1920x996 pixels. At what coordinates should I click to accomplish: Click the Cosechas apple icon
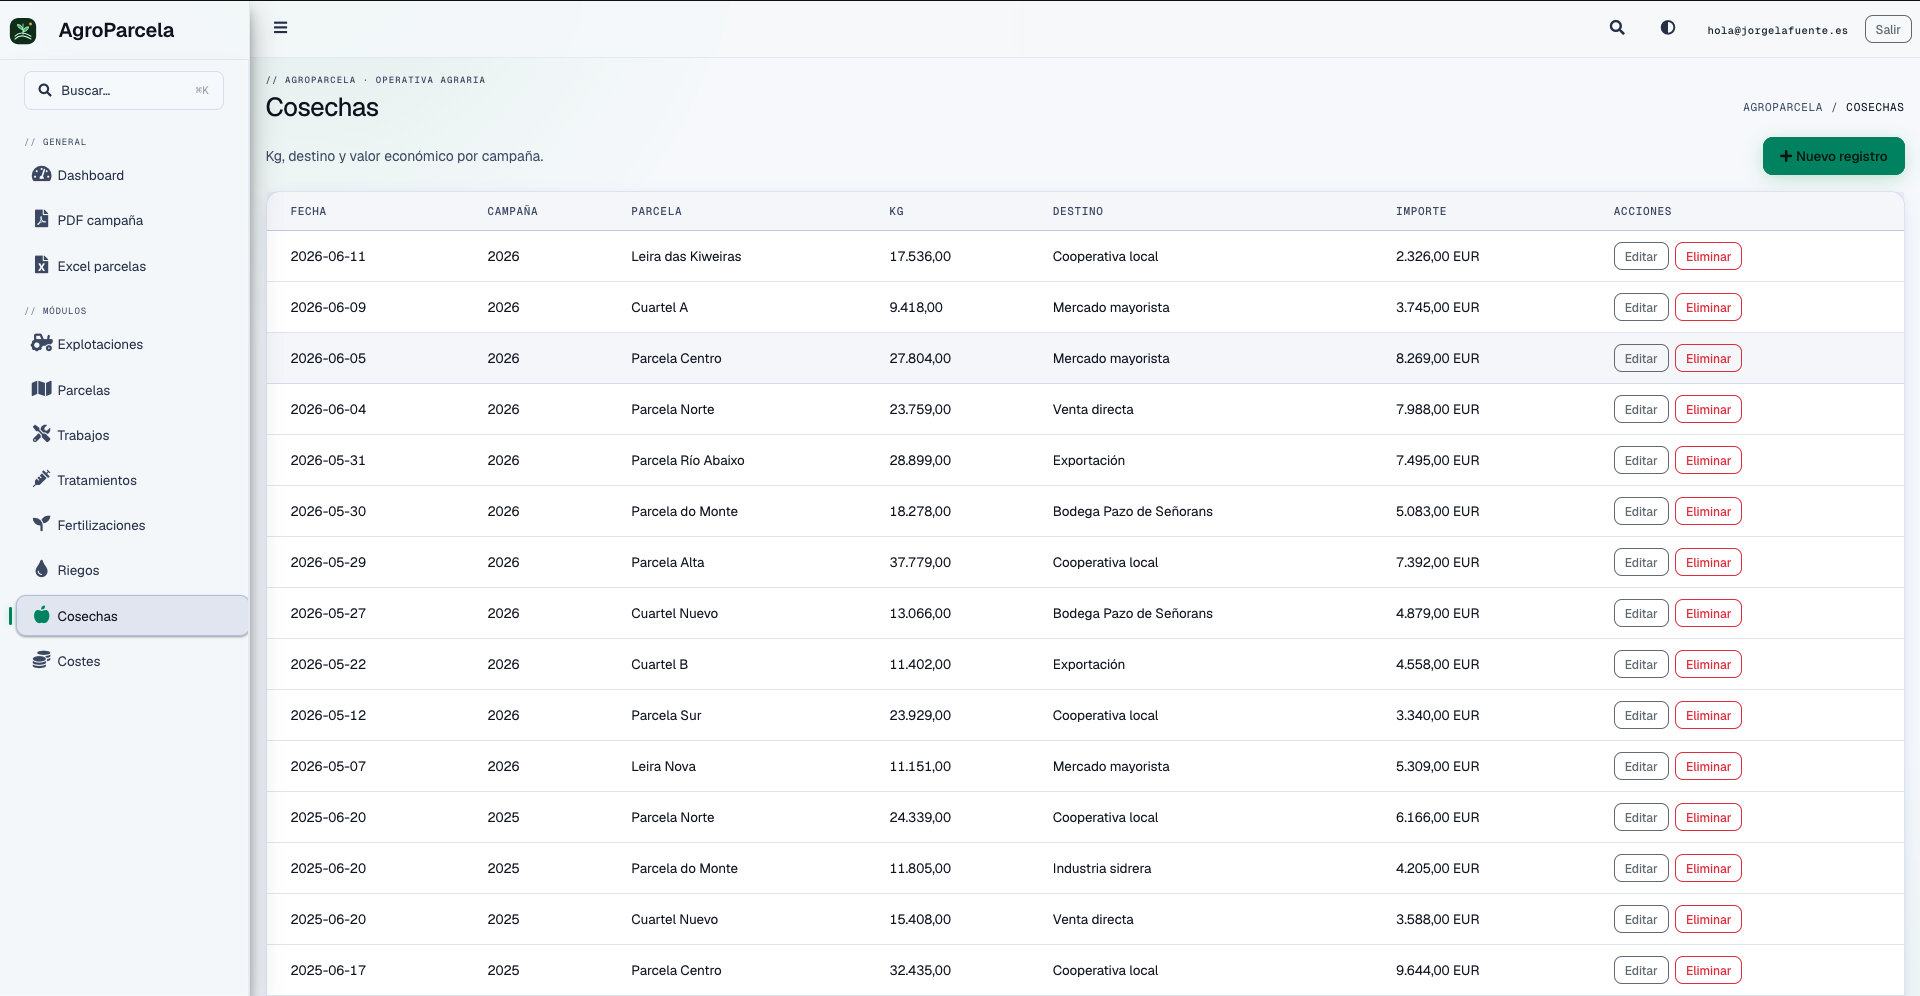(x=41, y=615)
